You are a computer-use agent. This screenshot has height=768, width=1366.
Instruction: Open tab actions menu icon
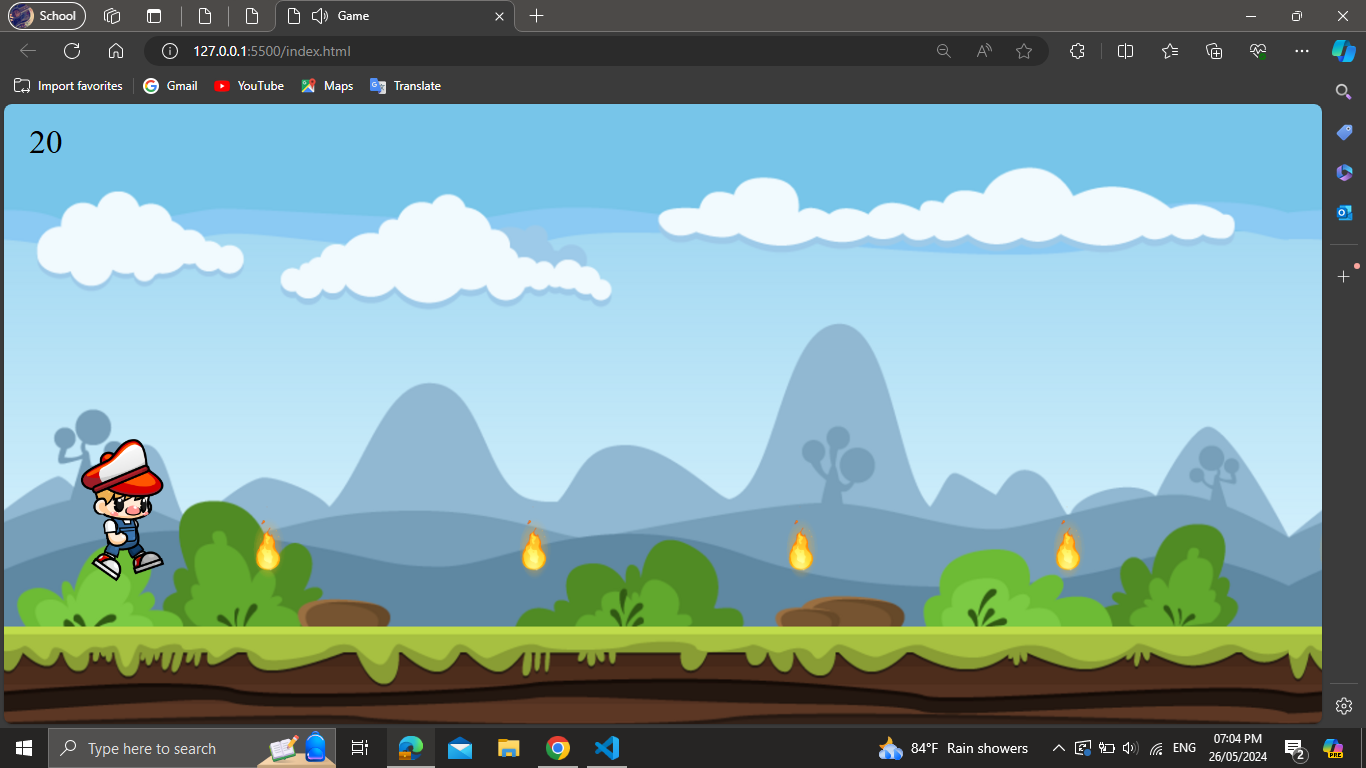(x=153, y=16)
